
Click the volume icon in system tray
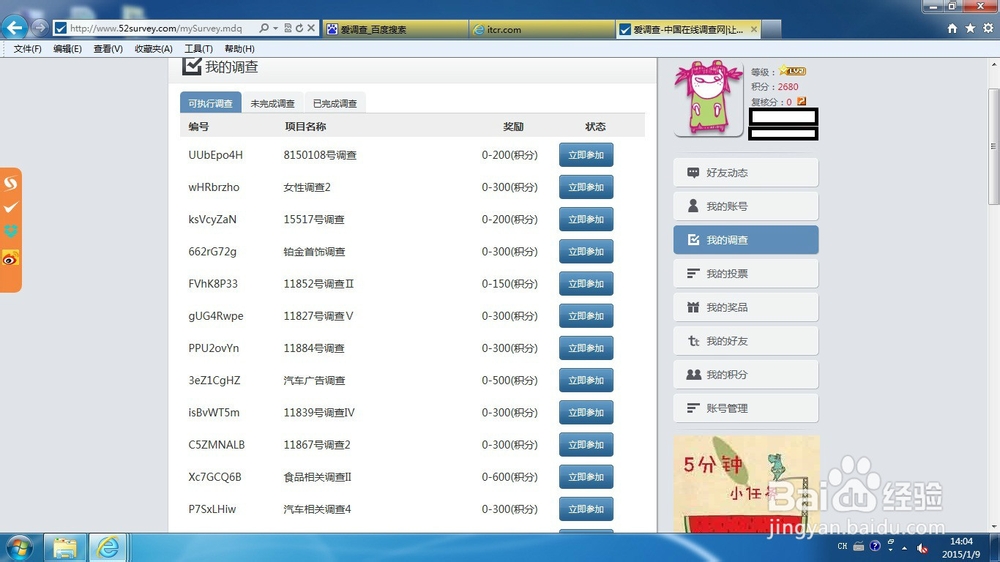click(922, 547)
